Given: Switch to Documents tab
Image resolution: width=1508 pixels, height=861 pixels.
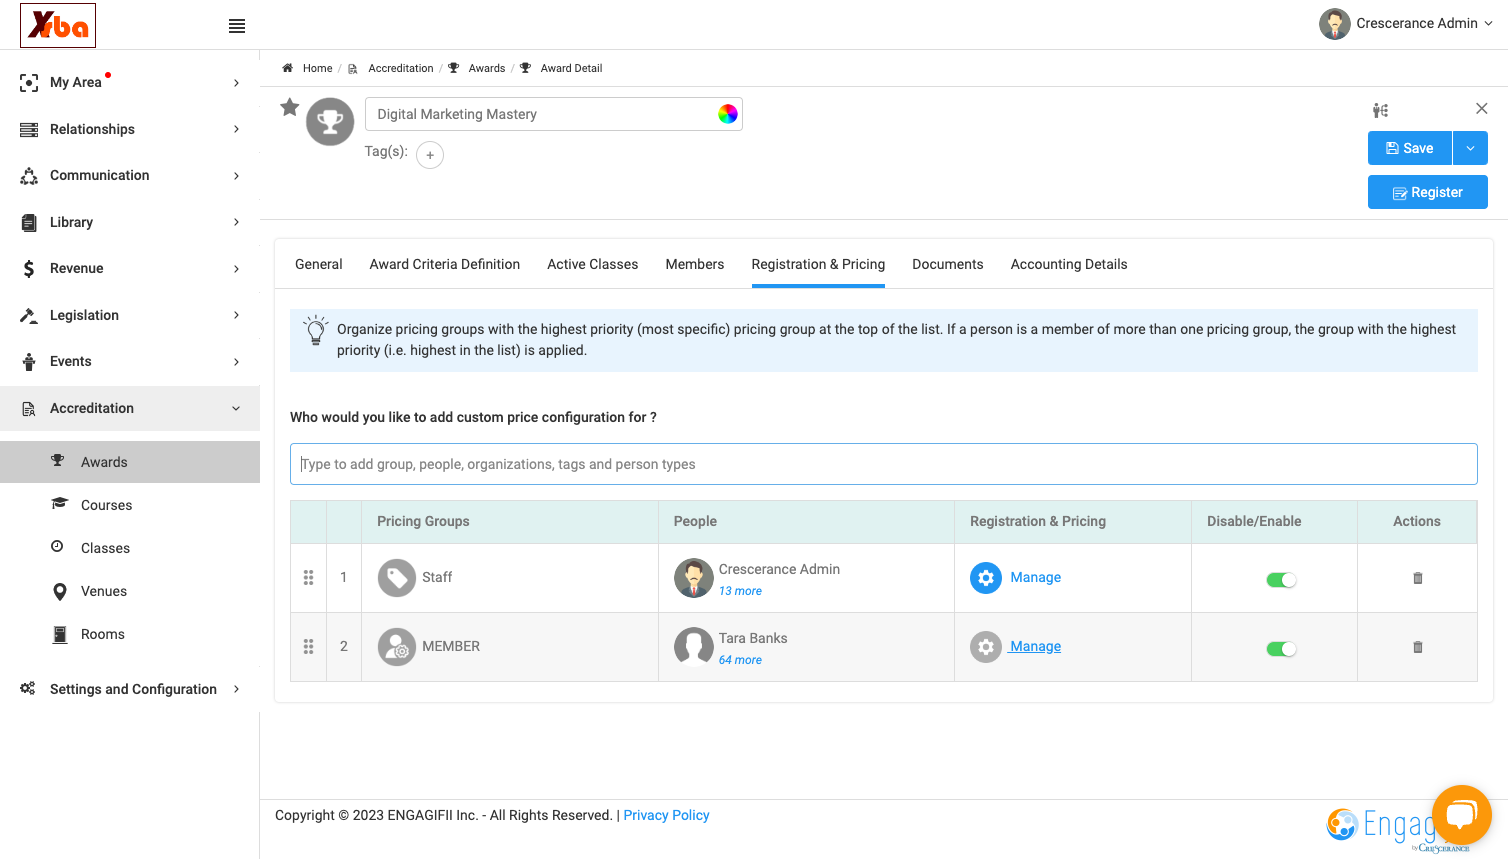Looking at the screenshot, I should click(x=948, y=264).
